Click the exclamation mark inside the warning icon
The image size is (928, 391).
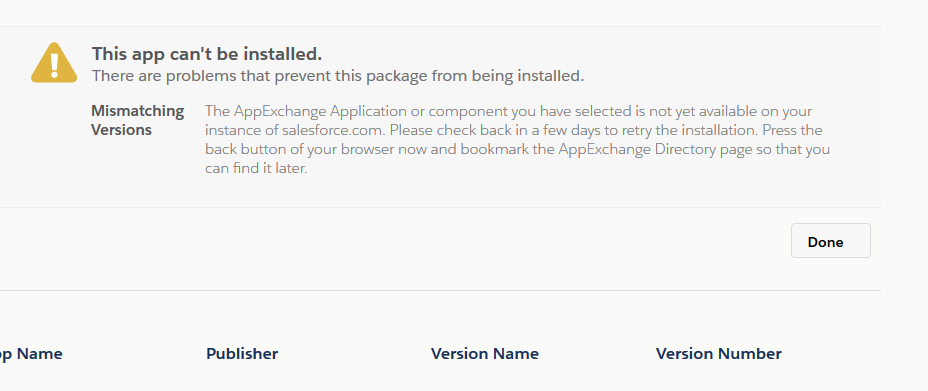click(x=54, y=65)
